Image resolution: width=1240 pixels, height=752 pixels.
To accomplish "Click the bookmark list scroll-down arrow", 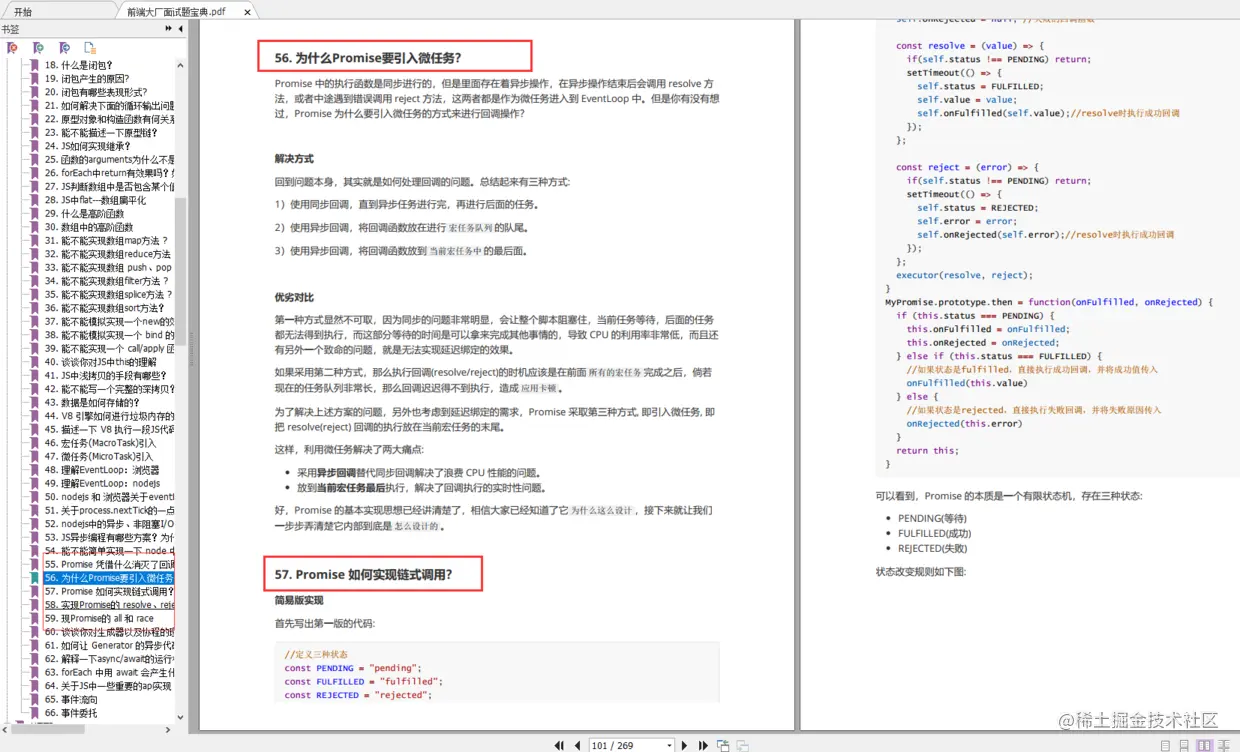I will 181,715.
